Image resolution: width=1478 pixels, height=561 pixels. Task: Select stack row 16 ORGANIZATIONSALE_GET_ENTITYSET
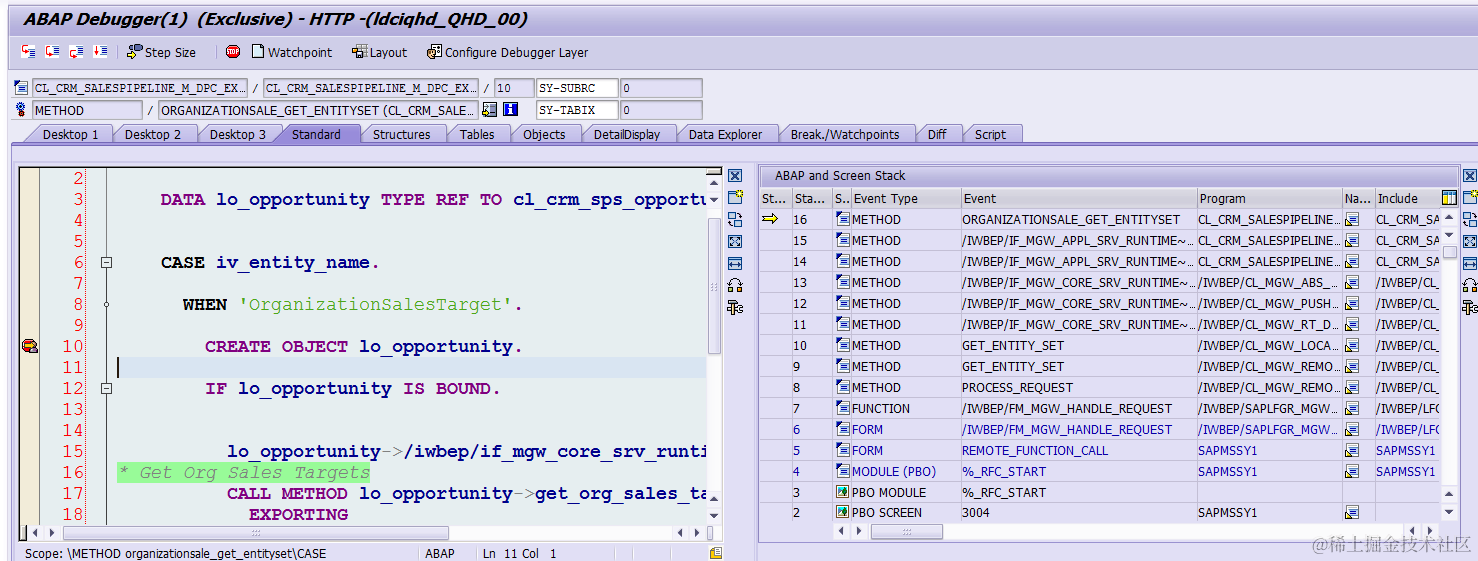click(x=1100, y=219)
